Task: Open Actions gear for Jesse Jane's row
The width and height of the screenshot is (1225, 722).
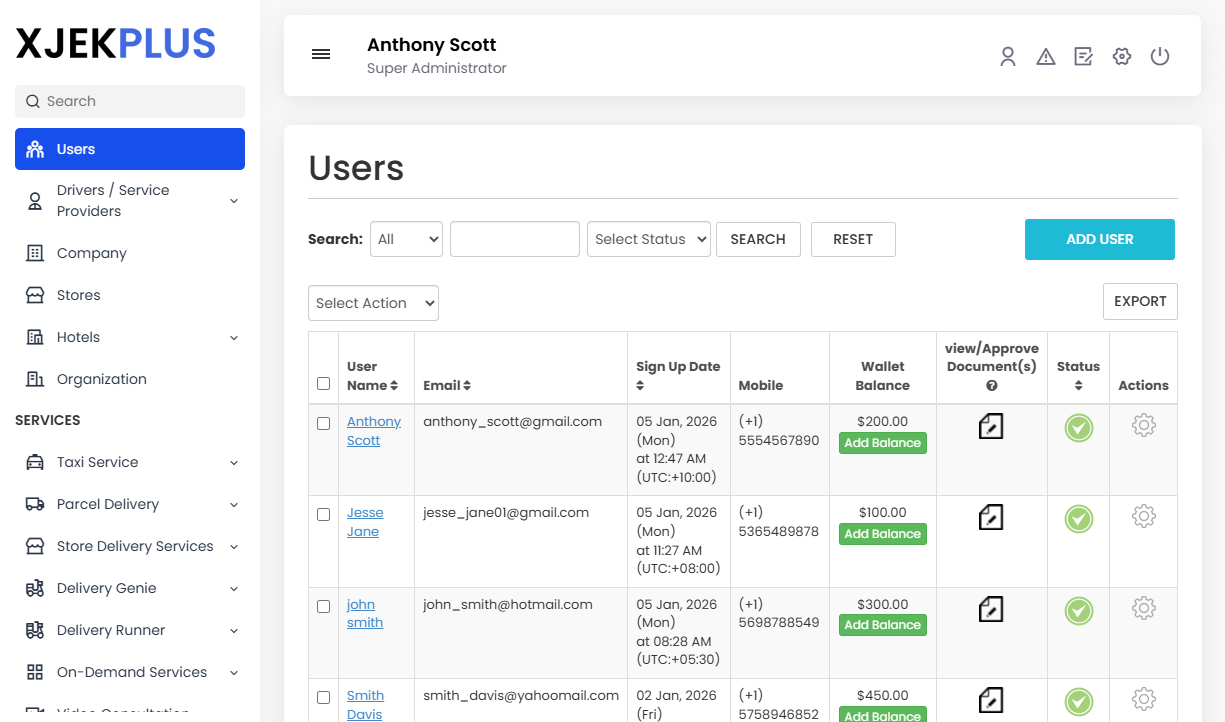Action: click(x=1143, y=516)
